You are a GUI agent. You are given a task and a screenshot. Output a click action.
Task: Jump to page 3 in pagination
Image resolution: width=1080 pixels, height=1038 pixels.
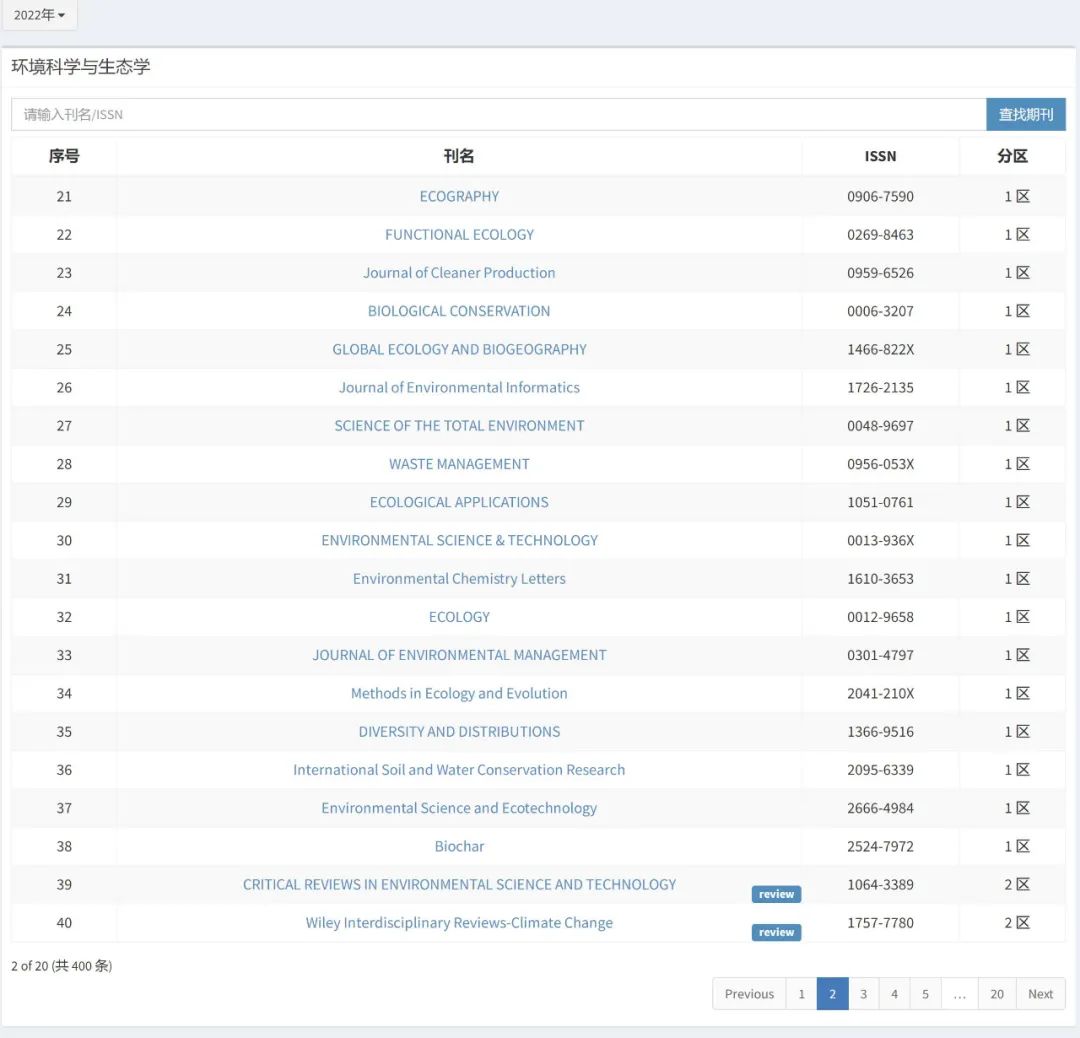click(x=864, y=994)
